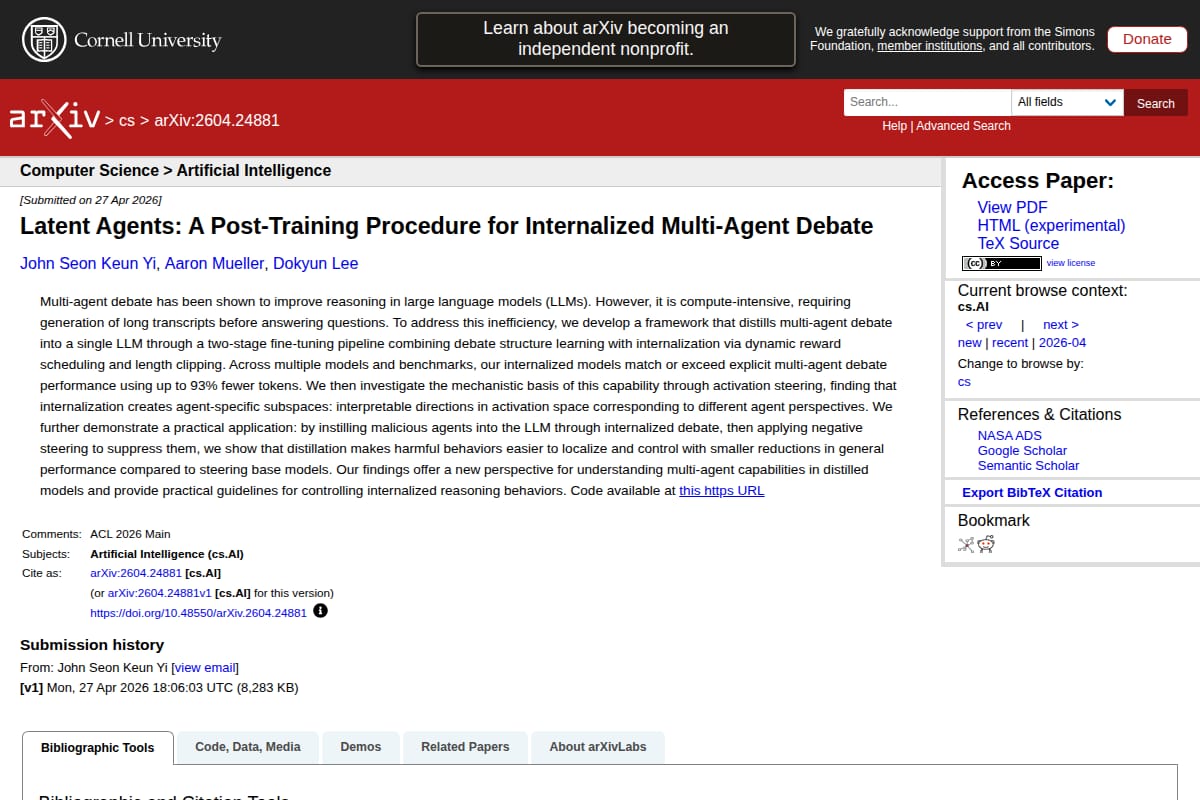
Task: Open Semantic Scholar citations
Action: click(1028, 465)
